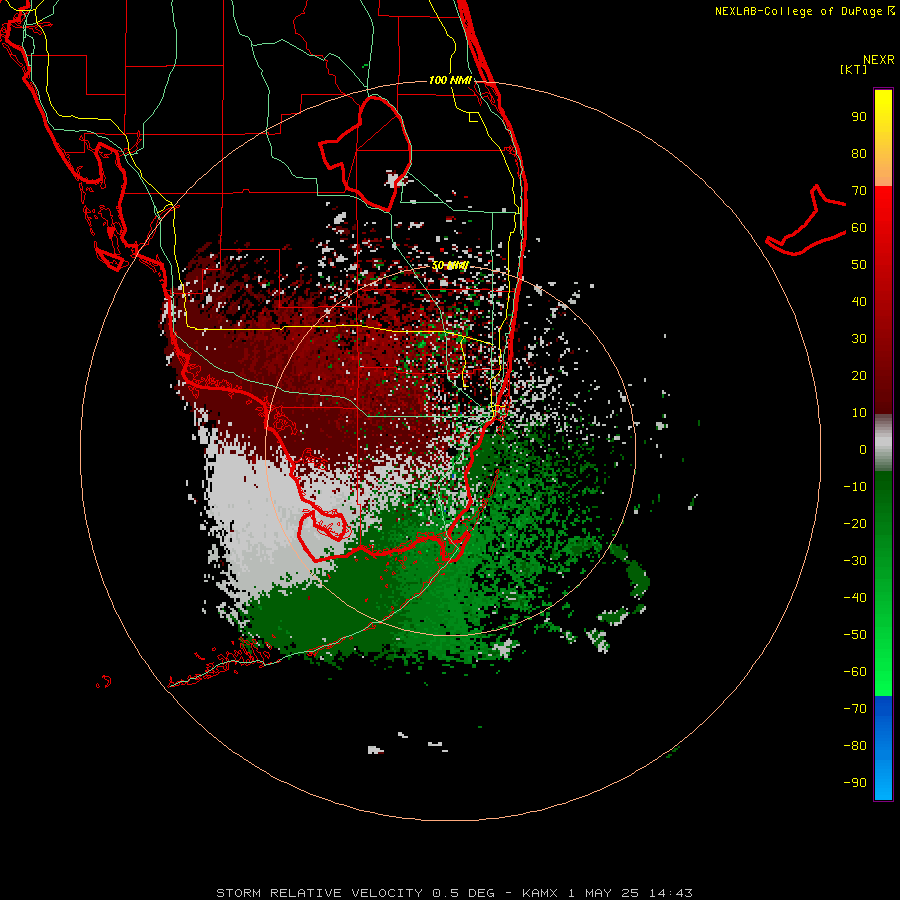Click the -40 value on the velocity scale
The width and height of the screenshot is (900, 900).
click(855, 598)
